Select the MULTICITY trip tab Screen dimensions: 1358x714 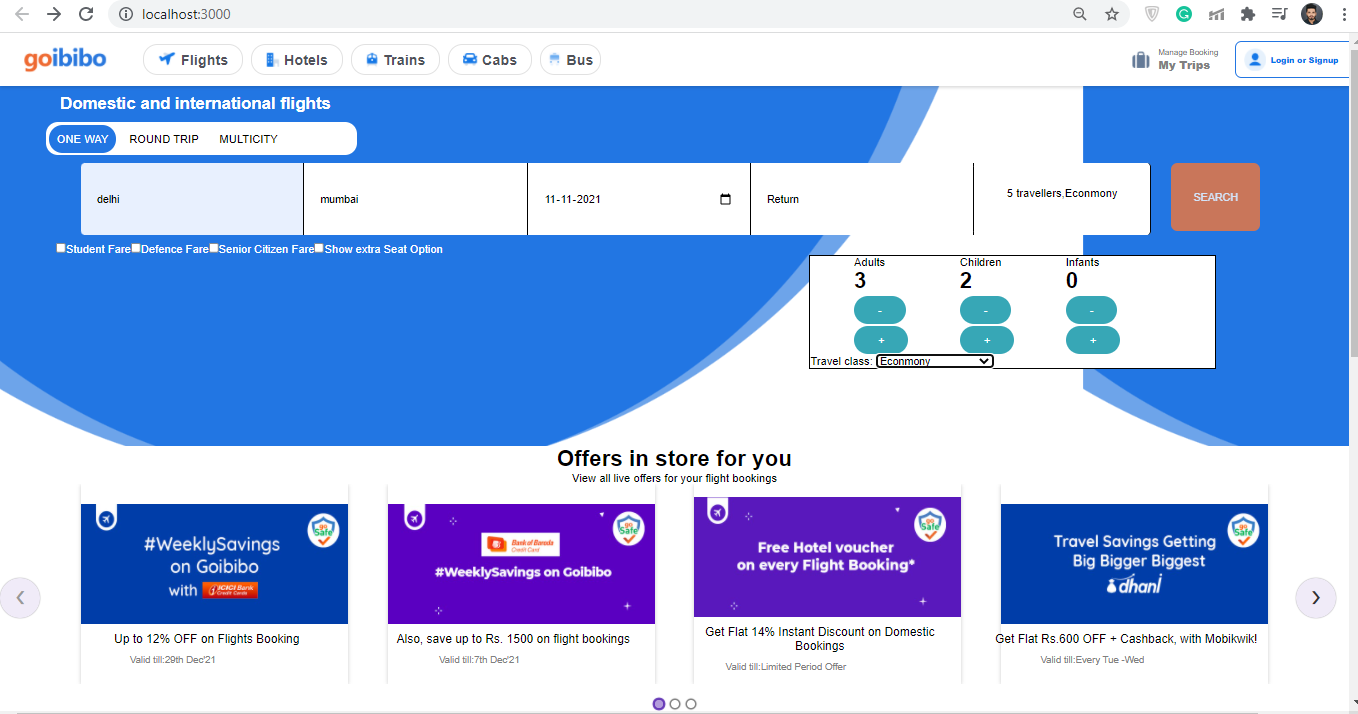click(x=247, y=138)
